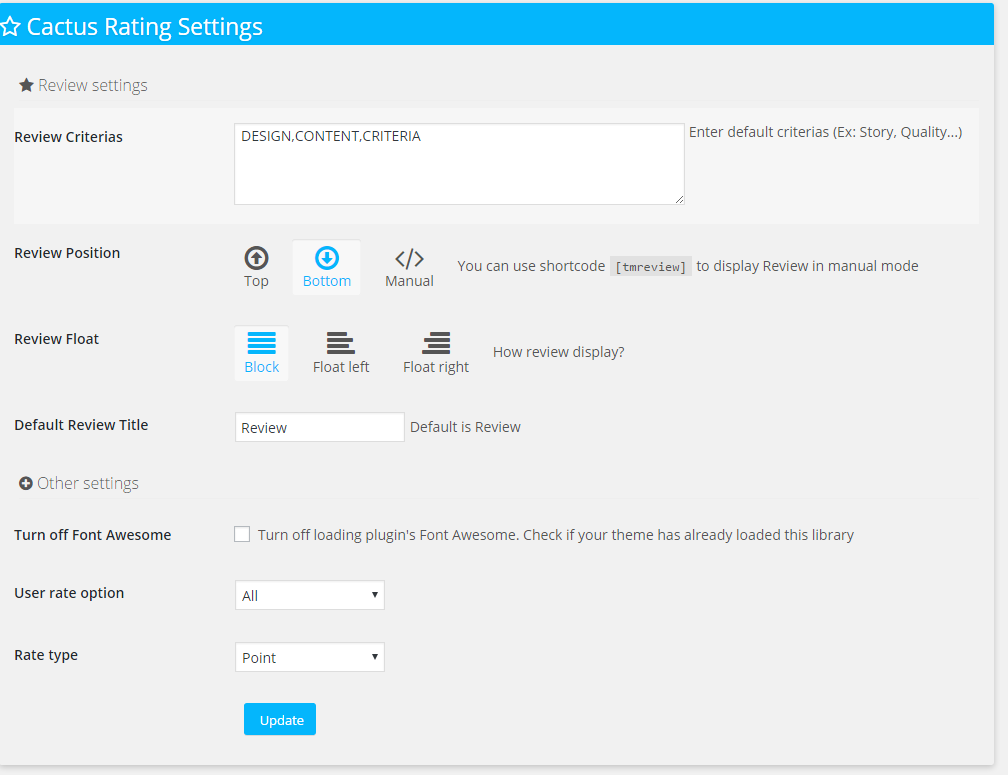Pick the Float right alignment icon
This screenshot has width=1008, height=775.
click(x=436, y=343)
